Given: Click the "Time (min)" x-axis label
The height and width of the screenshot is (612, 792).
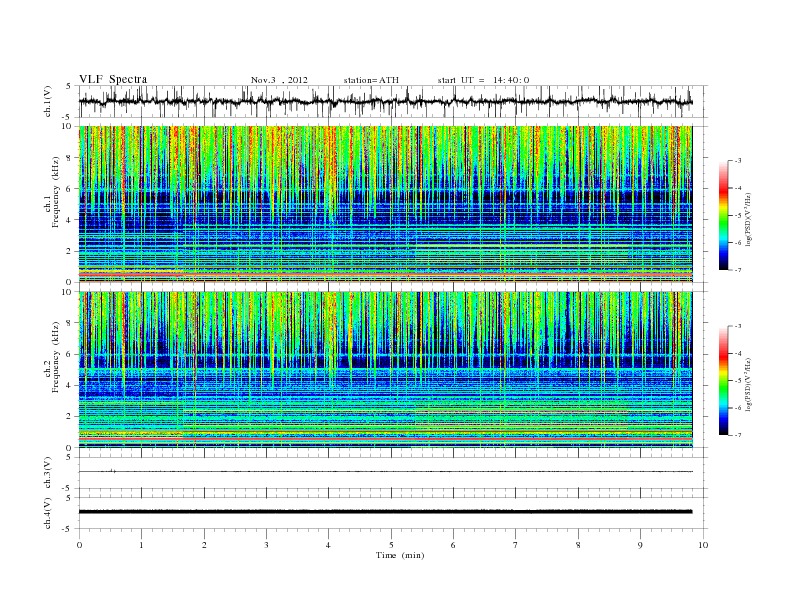Looking at the screenshot, I should 400,555.
